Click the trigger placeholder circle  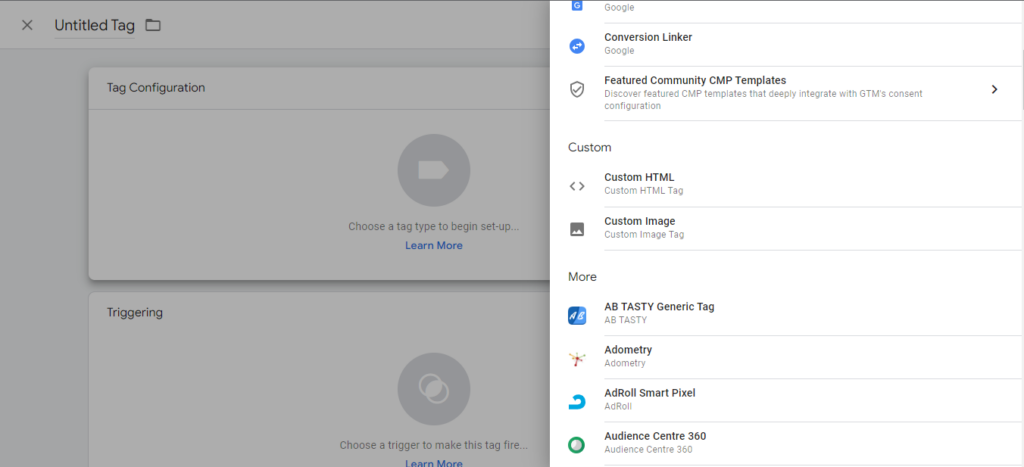434,389
